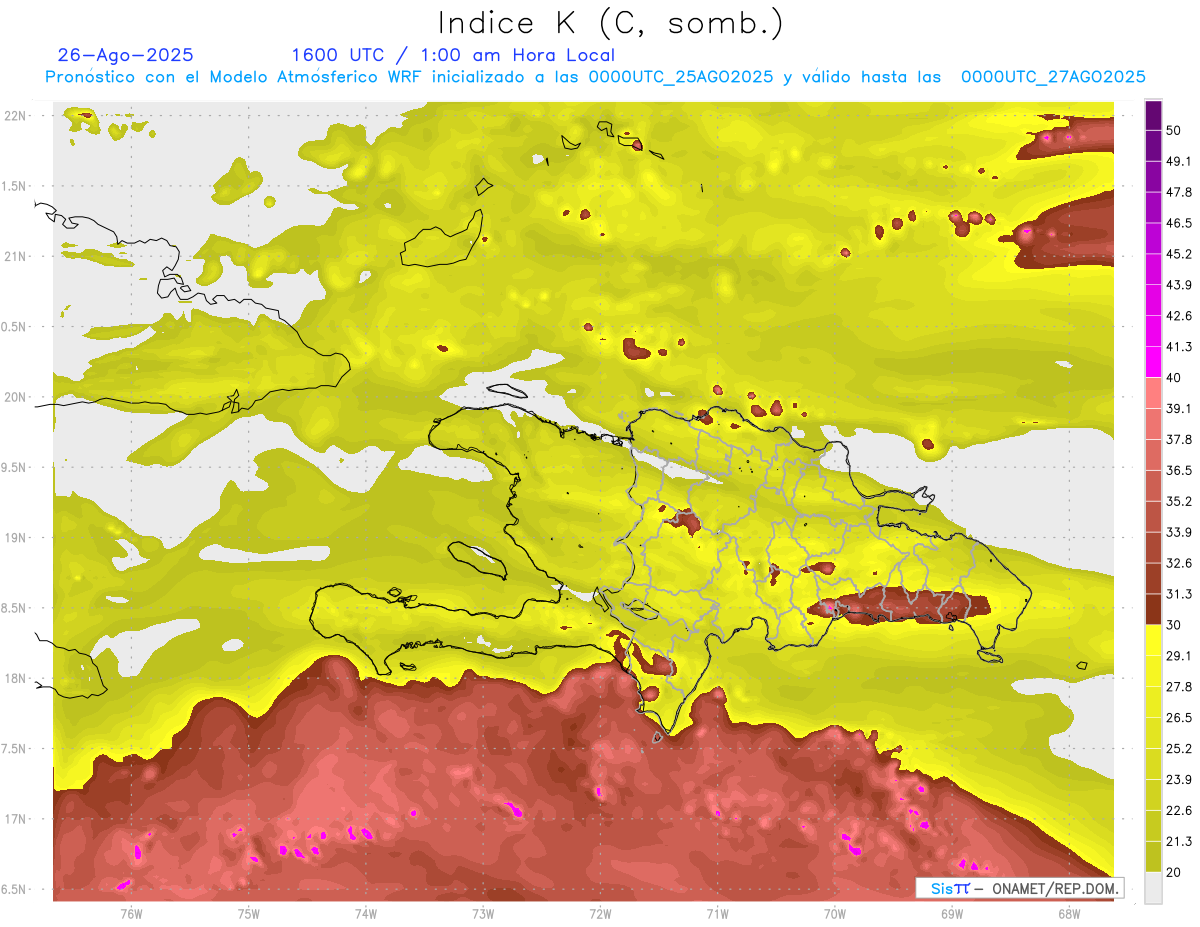Click the 'Indice K (C, somb.)' title
The height and width of the screenshot is (927, 1200).
tap(610, 23)
